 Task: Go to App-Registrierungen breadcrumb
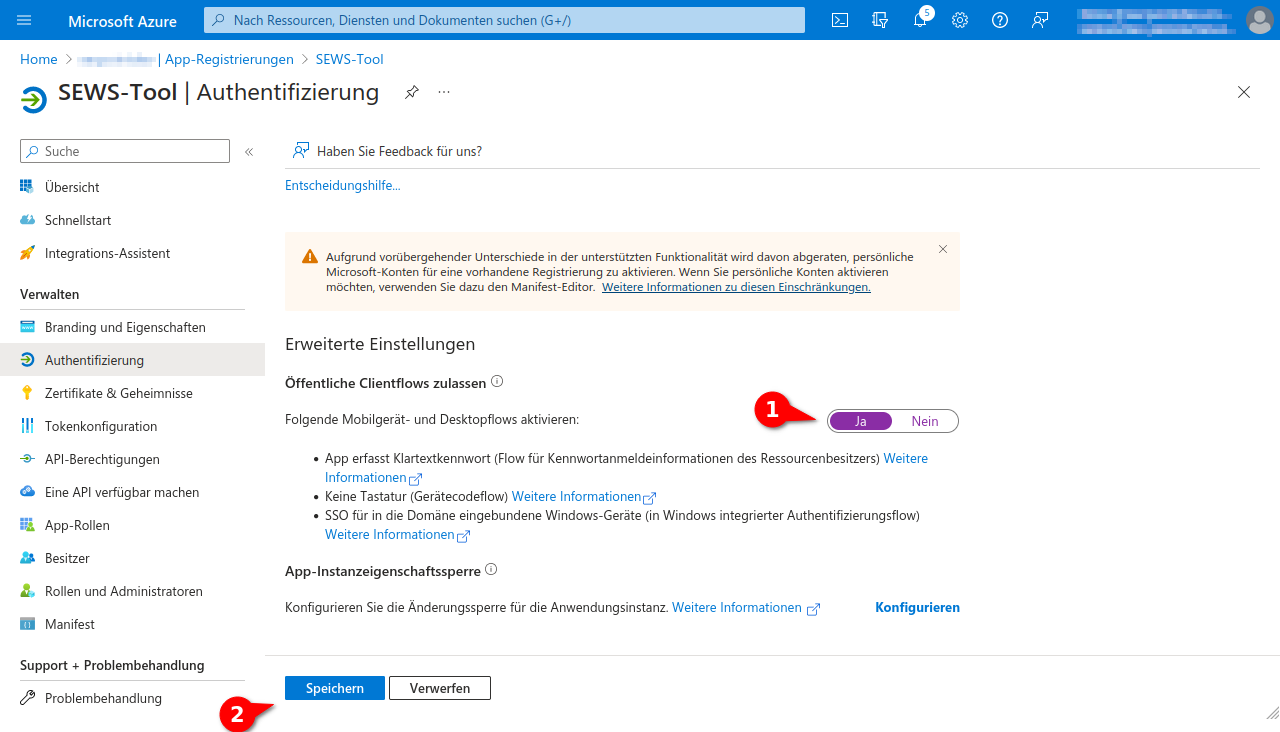click(229, 59)
